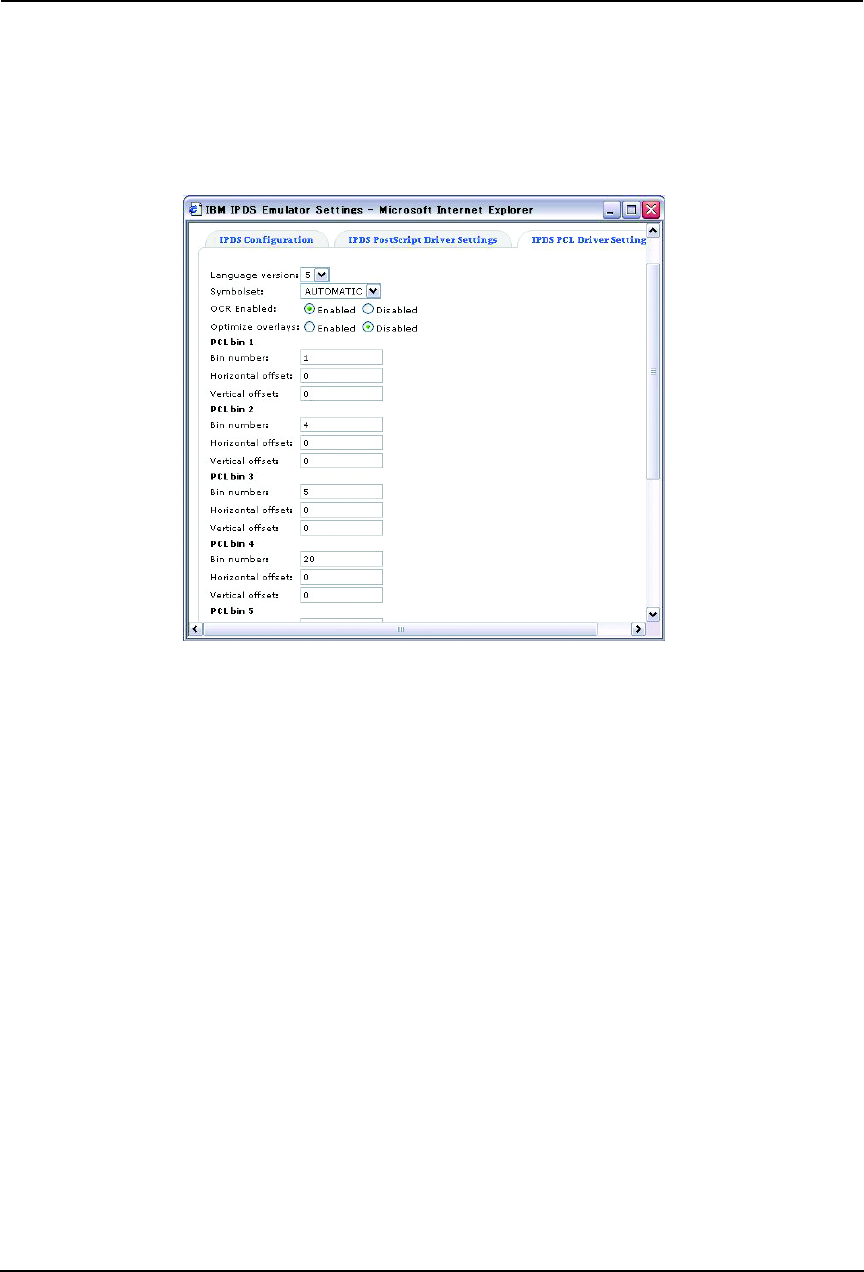Click the PCL bin 2 Bin number field
The image size is (864, 1272).
342,424
